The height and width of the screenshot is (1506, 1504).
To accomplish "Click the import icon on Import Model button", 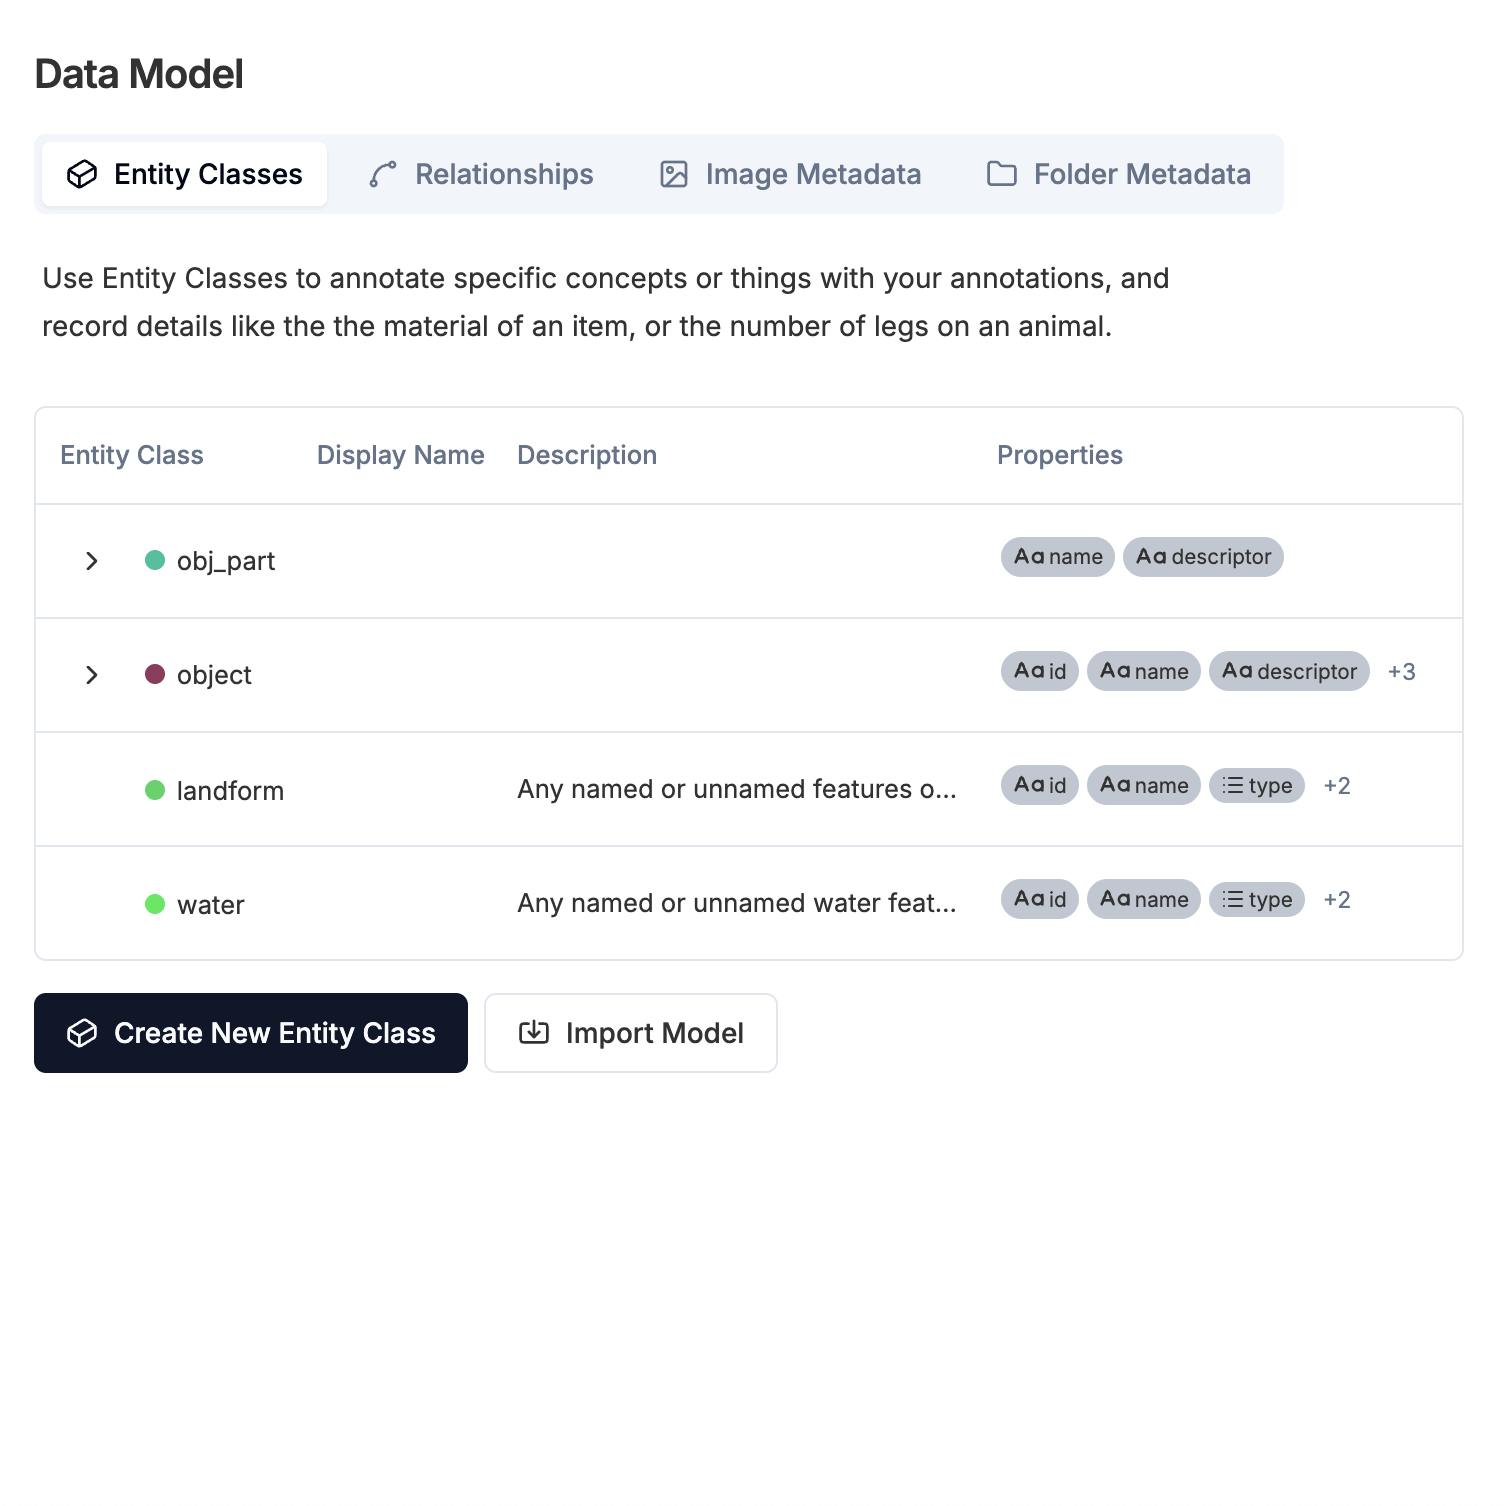I will [x=533, y=1033].
